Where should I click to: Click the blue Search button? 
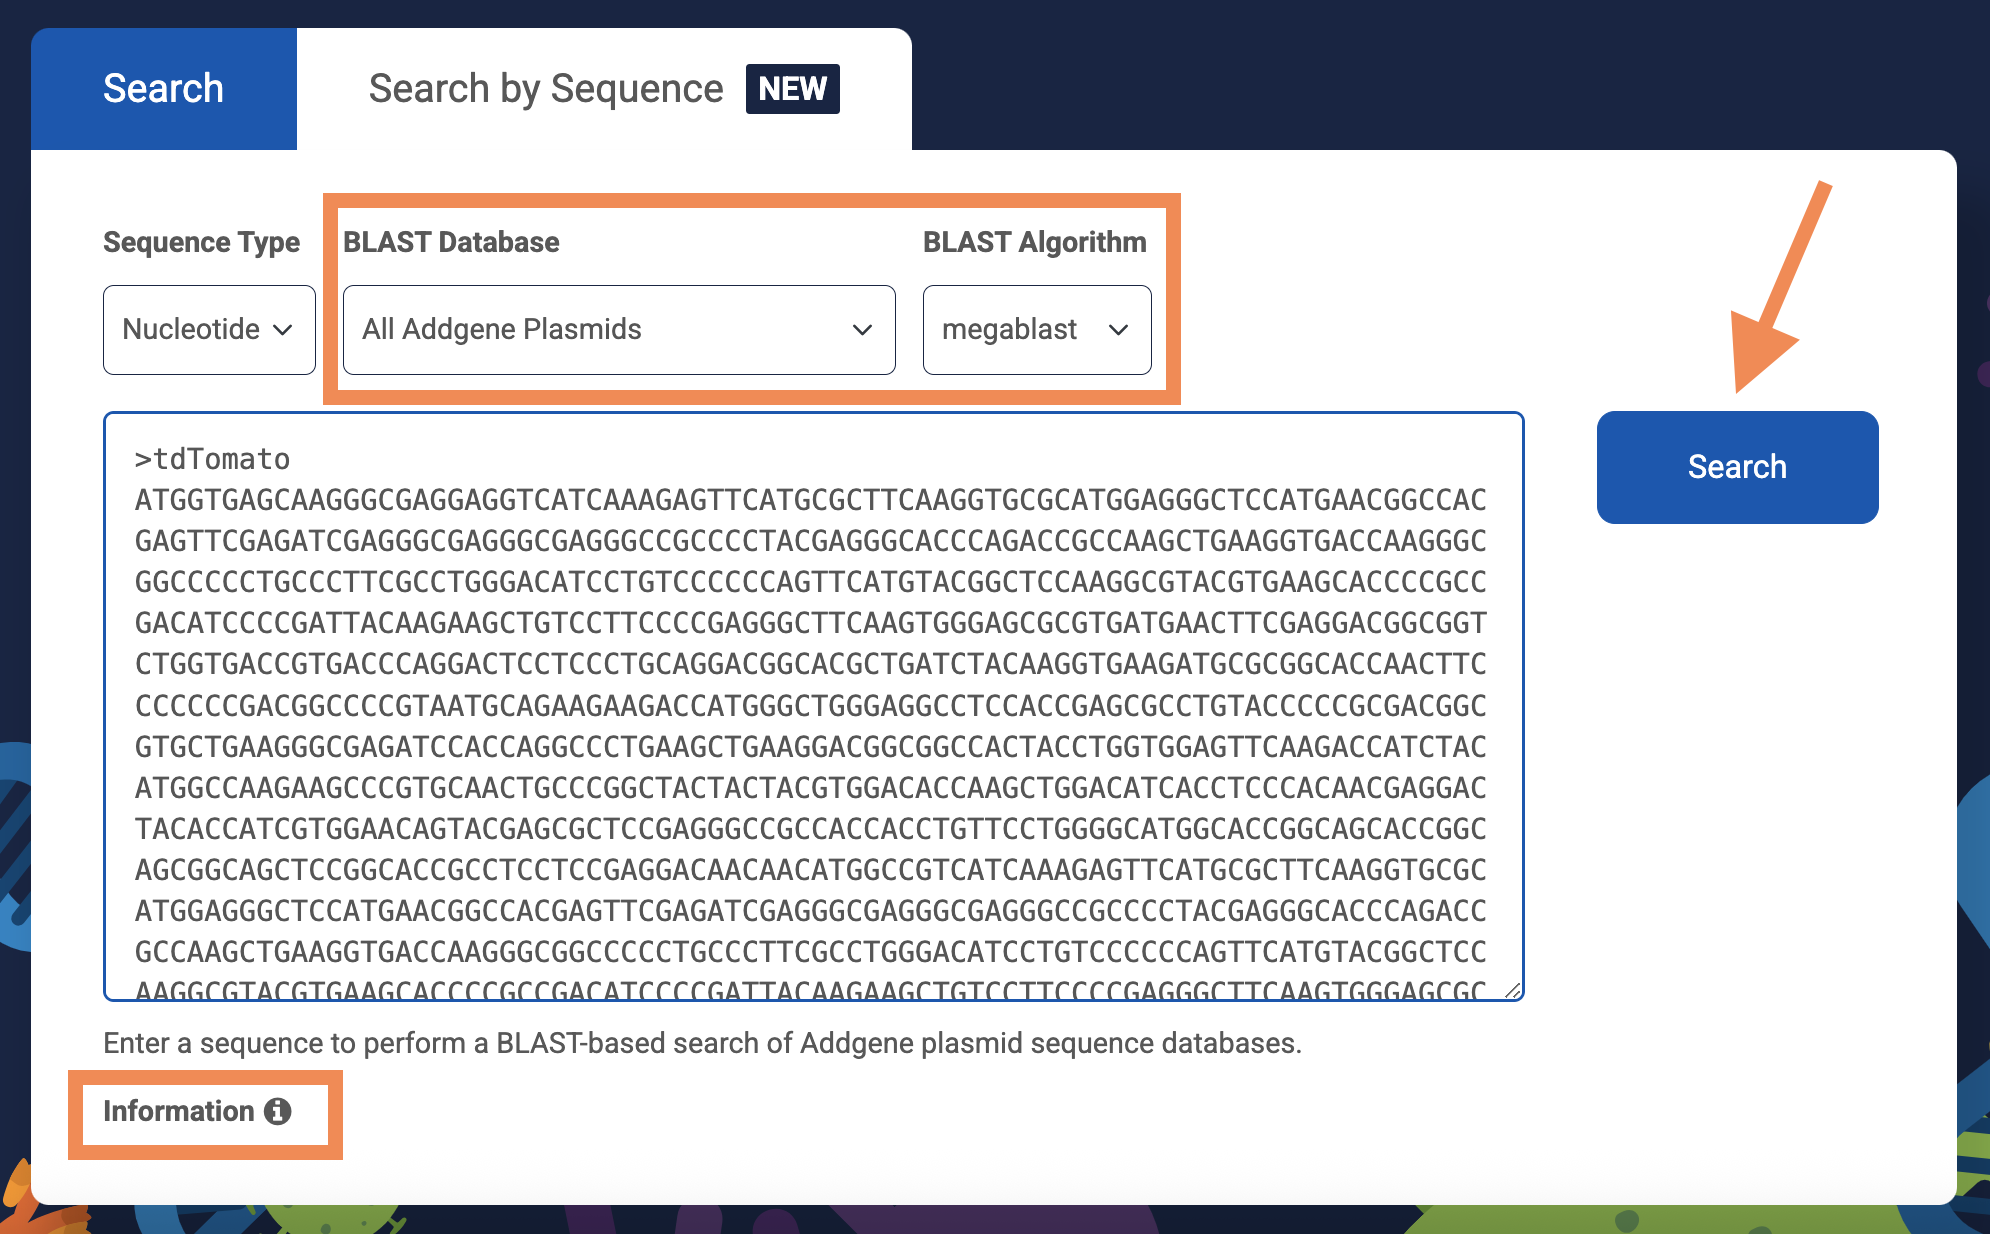(x=1737, y=467)
